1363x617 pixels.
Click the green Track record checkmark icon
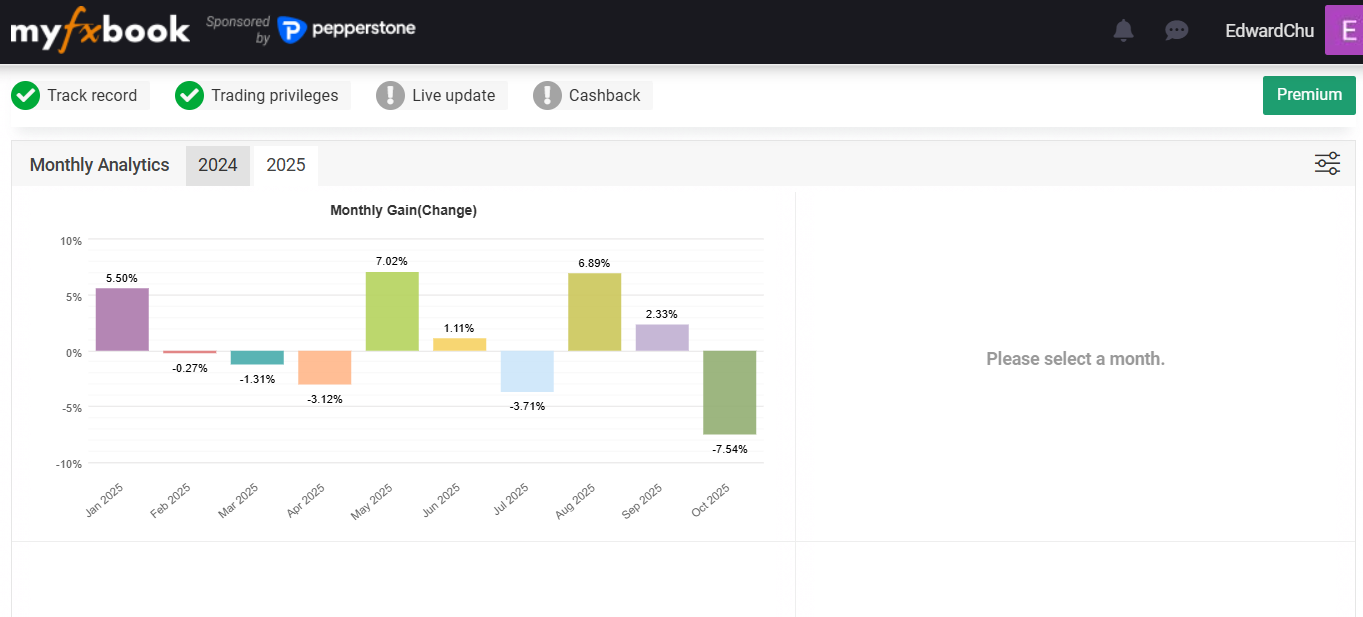[x=25, y=96]
